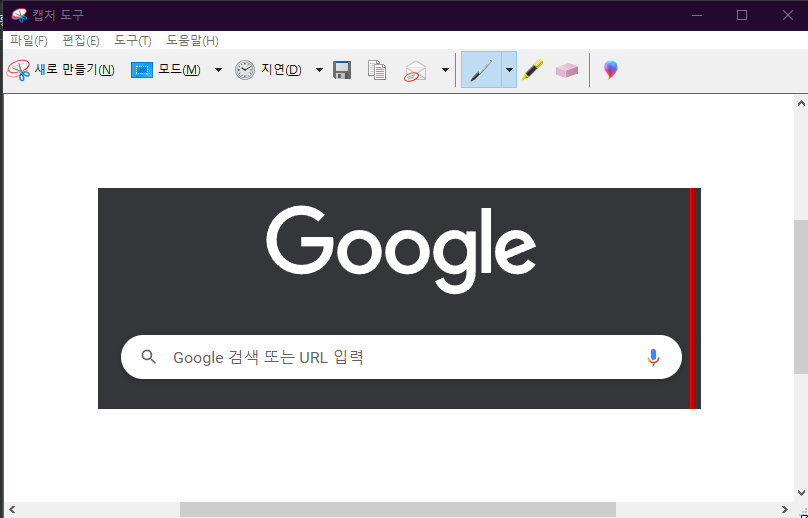Open the 편집(E) menu
808x518 pixels.
tap(81, 40)
